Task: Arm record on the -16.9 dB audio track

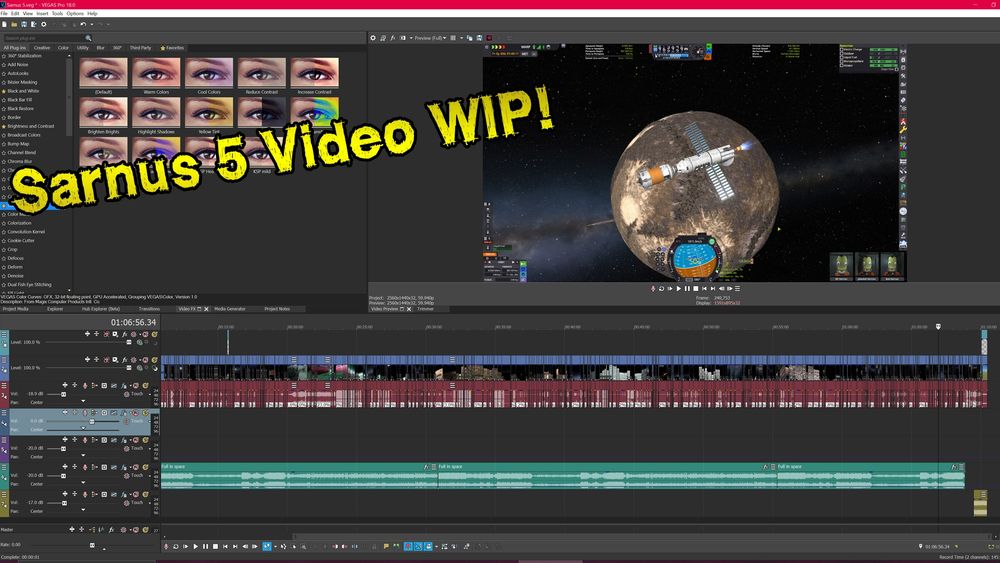Action: [85, 386]
